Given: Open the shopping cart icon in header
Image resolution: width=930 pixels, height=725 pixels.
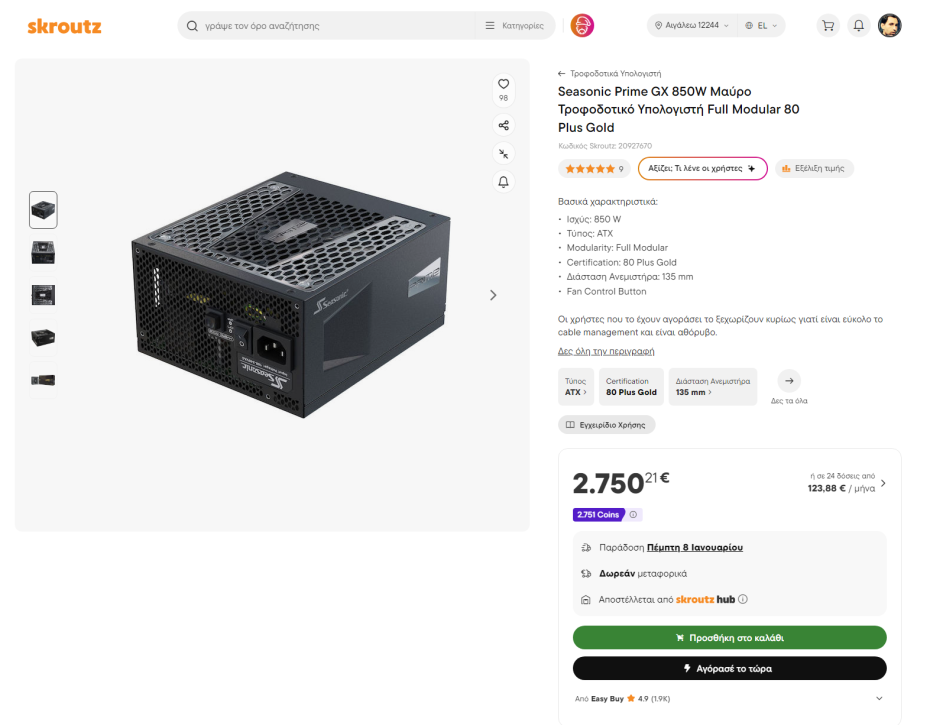Looking at the screenshot, I should tap(827, 26).
